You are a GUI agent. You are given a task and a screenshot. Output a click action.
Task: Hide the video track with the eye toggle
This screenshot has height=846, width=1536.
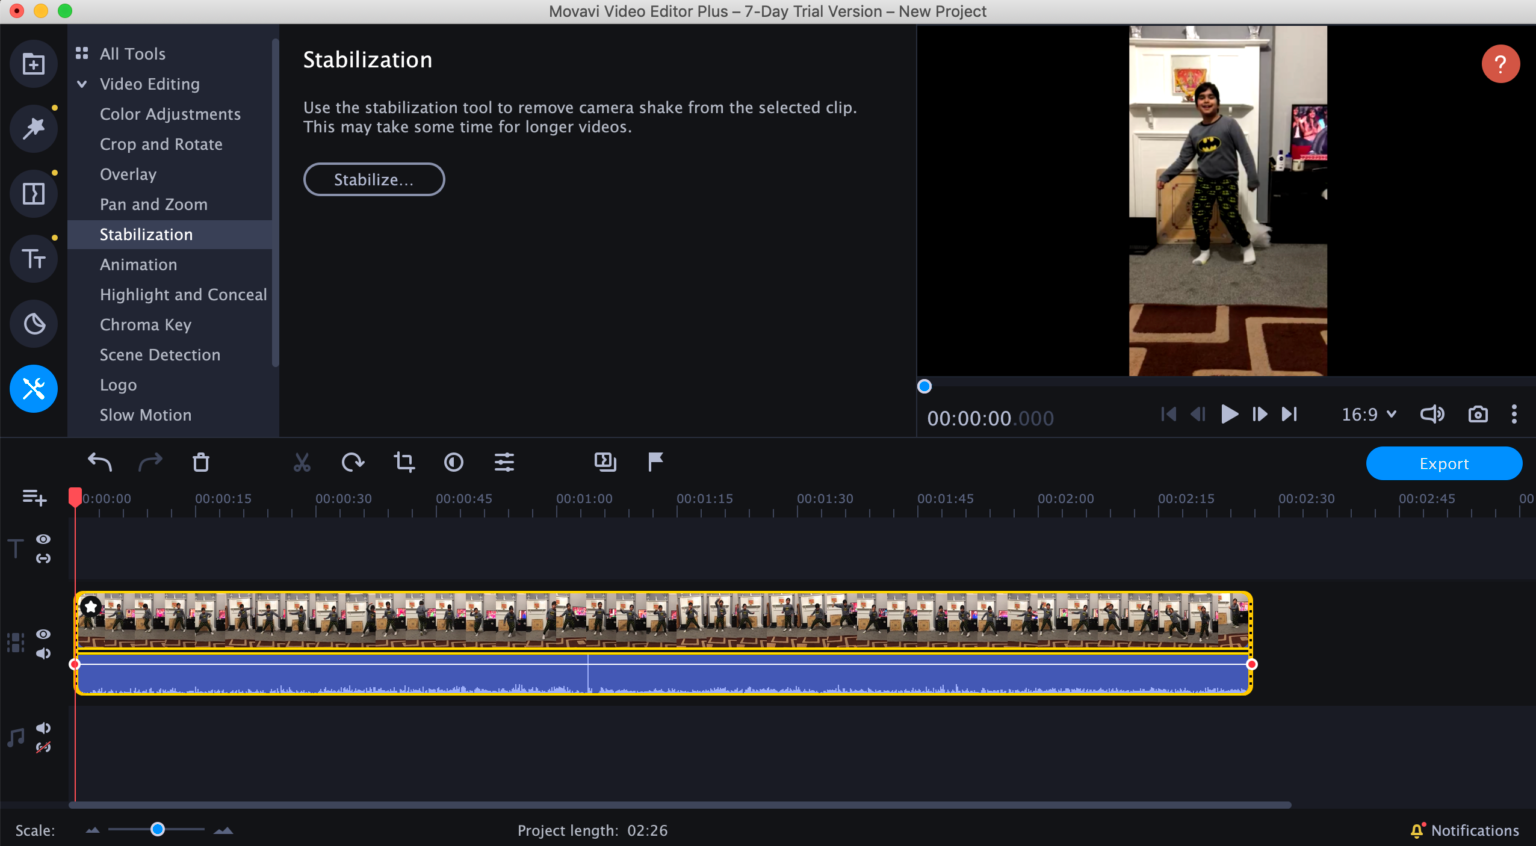[x=43, y=634]
